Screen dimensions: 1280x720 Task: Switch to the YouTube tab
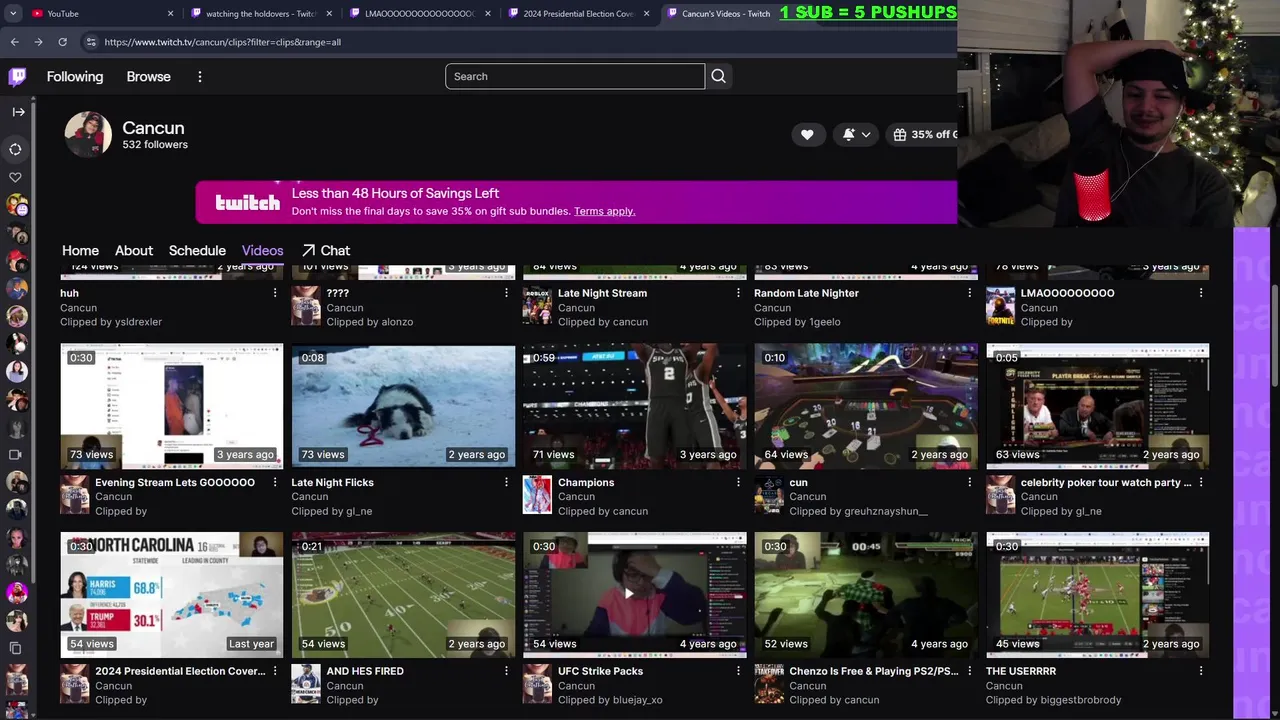[x=100, y=13]
